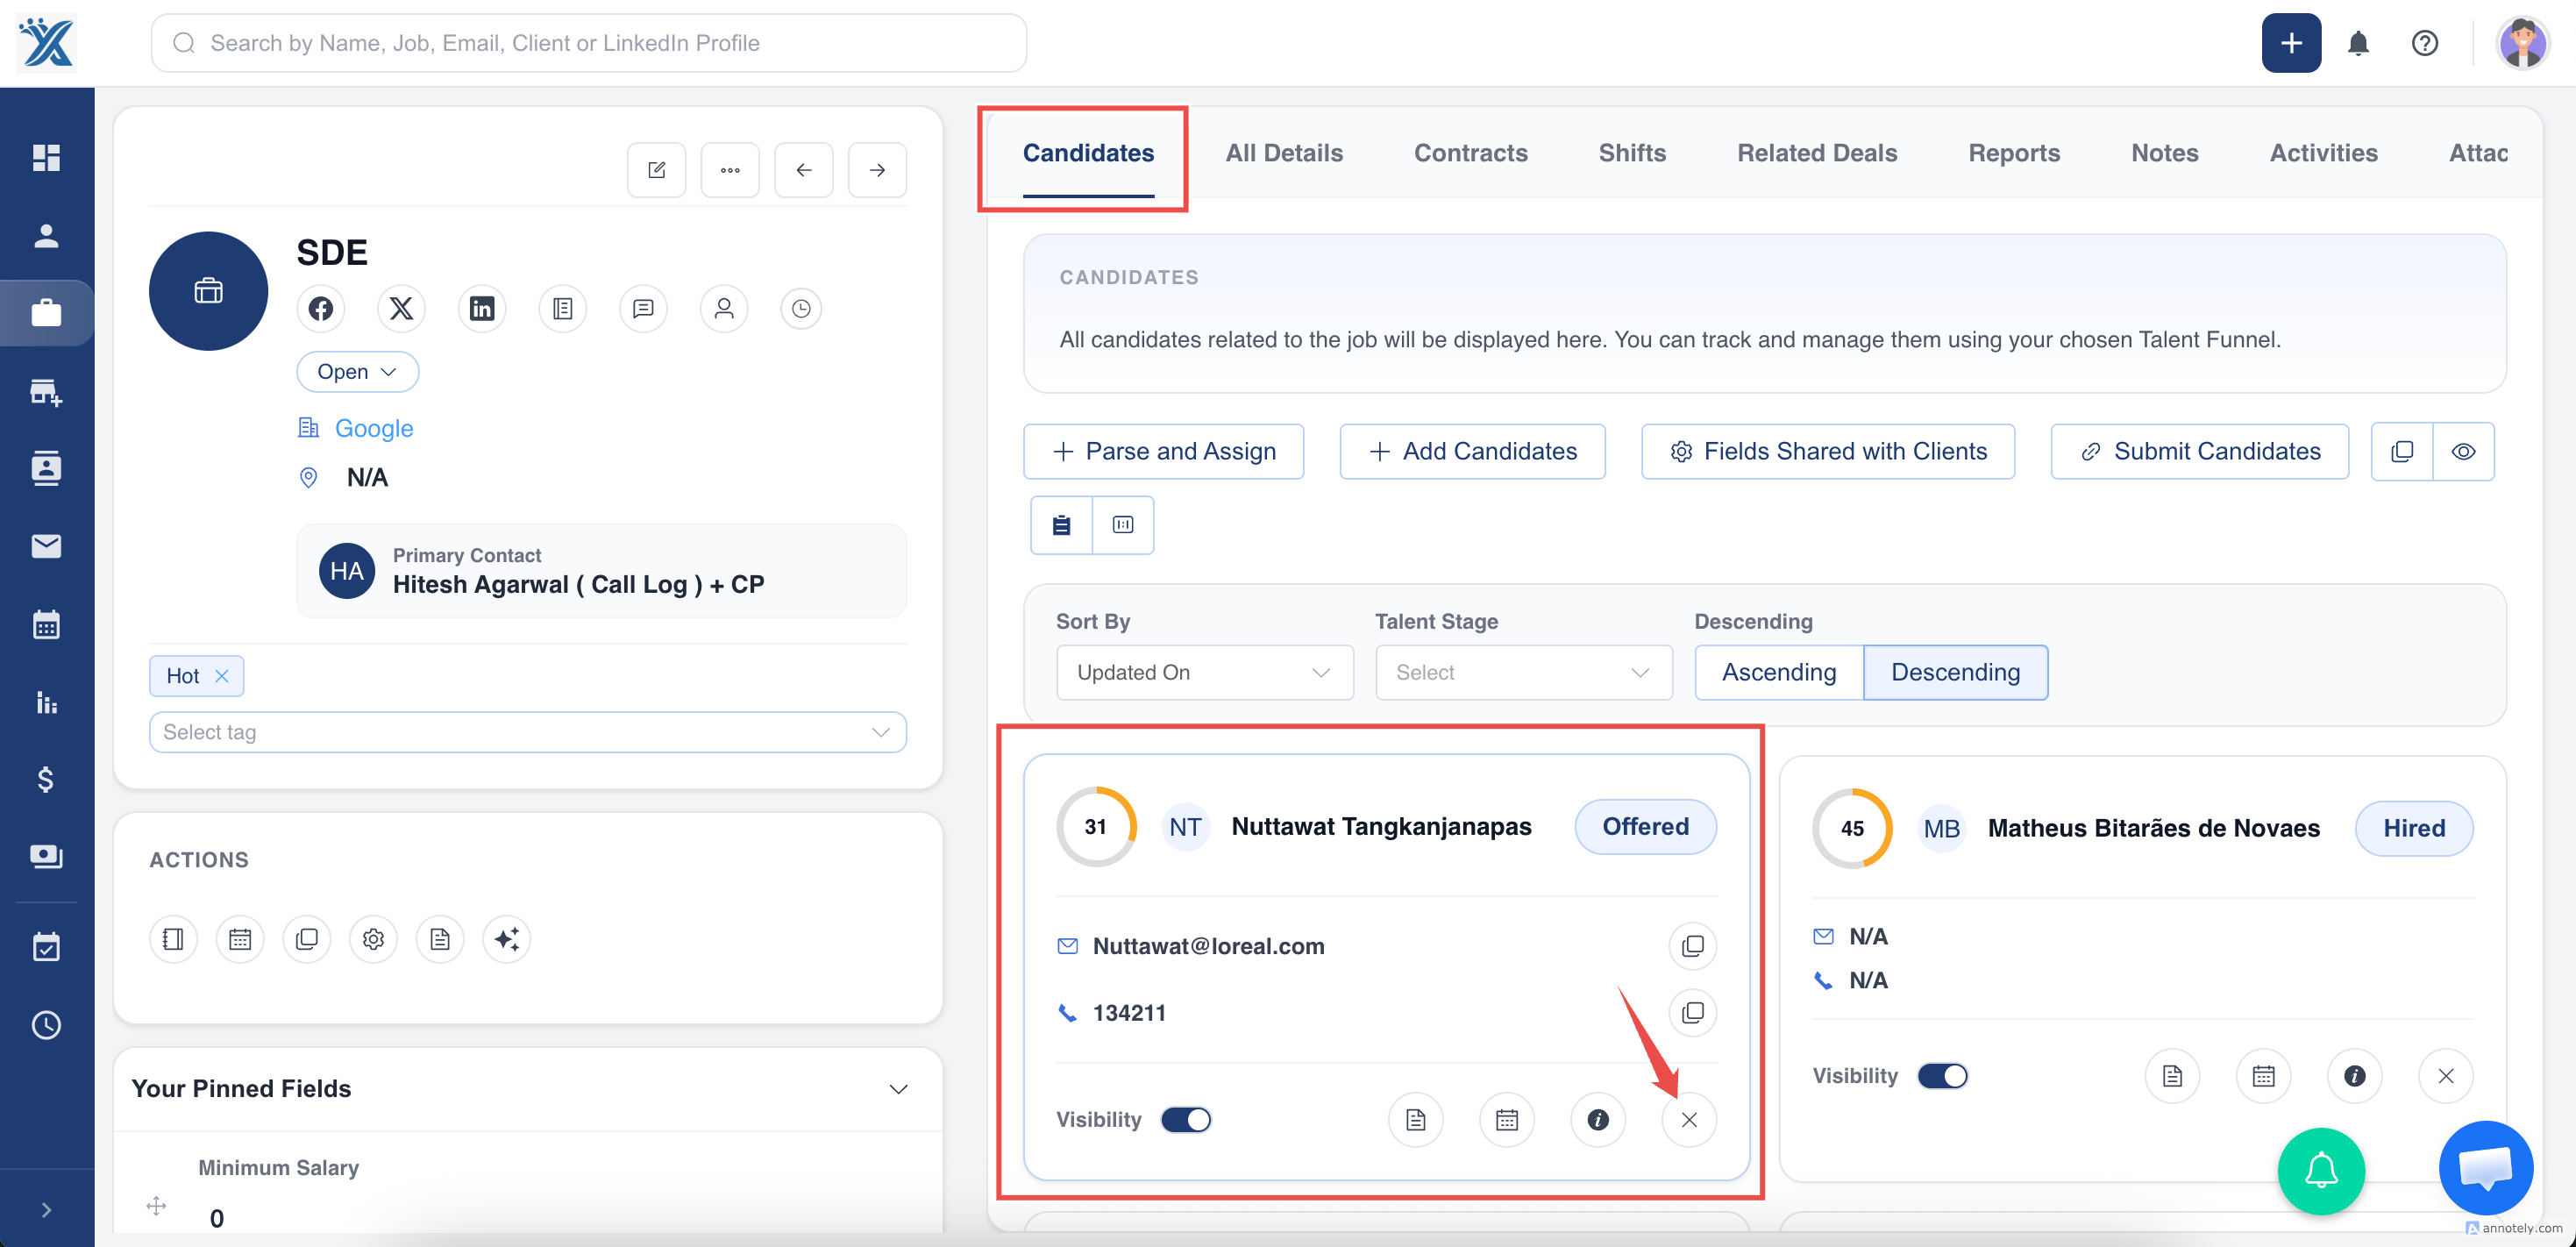Open Matheus's Hired stage badge
Image resolution: width=2576 pixels, height=1247 pixels.
tap(2413, 828)
